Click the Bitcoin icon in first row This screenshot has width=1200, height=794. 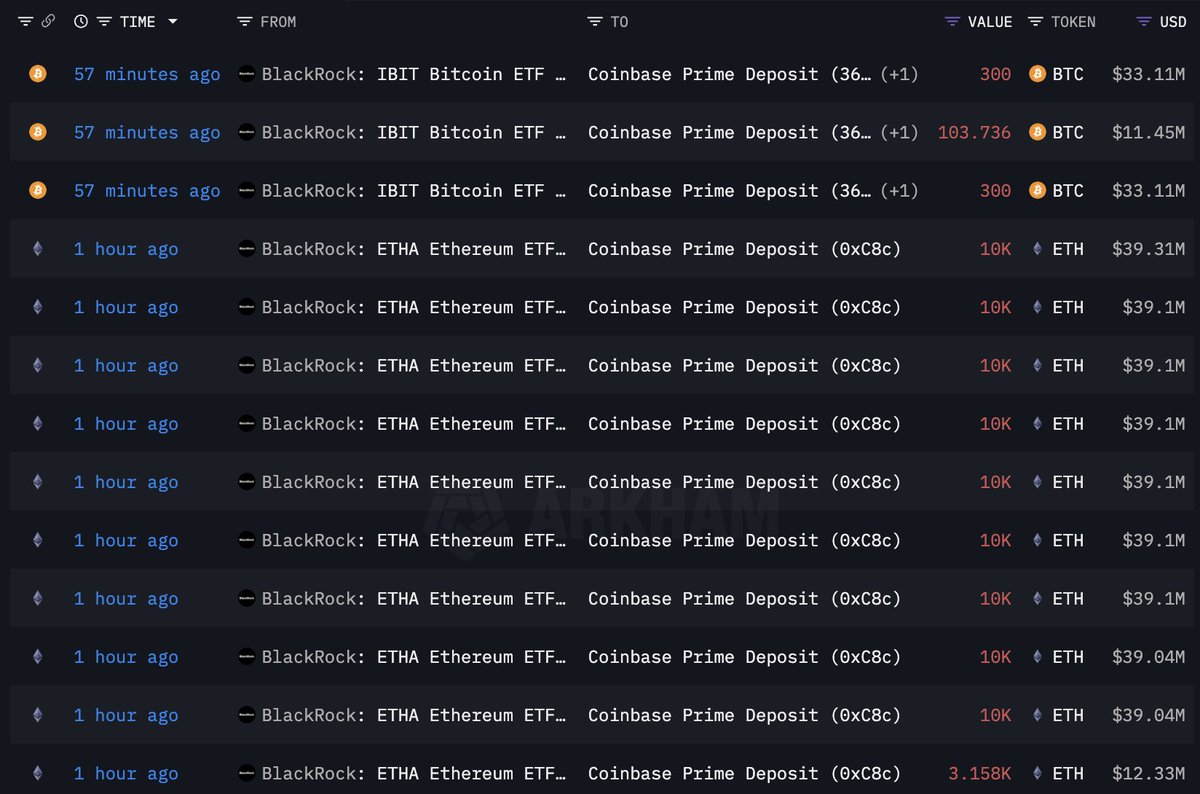click(x=38, y=74)
